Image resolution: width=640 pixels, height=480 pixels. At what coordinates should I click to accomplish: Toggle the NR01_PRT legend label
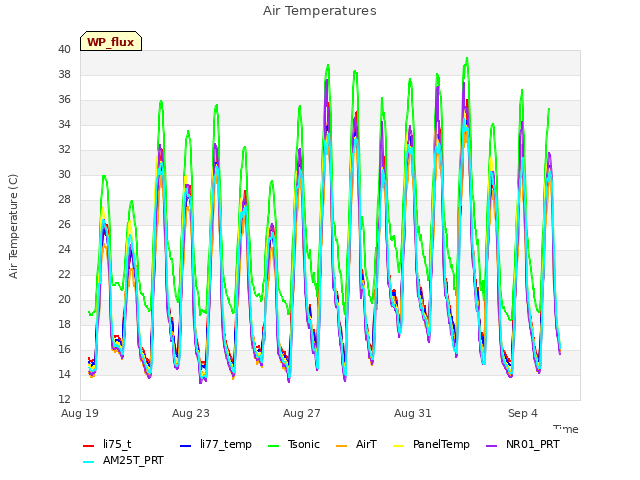tap(533, 444)
